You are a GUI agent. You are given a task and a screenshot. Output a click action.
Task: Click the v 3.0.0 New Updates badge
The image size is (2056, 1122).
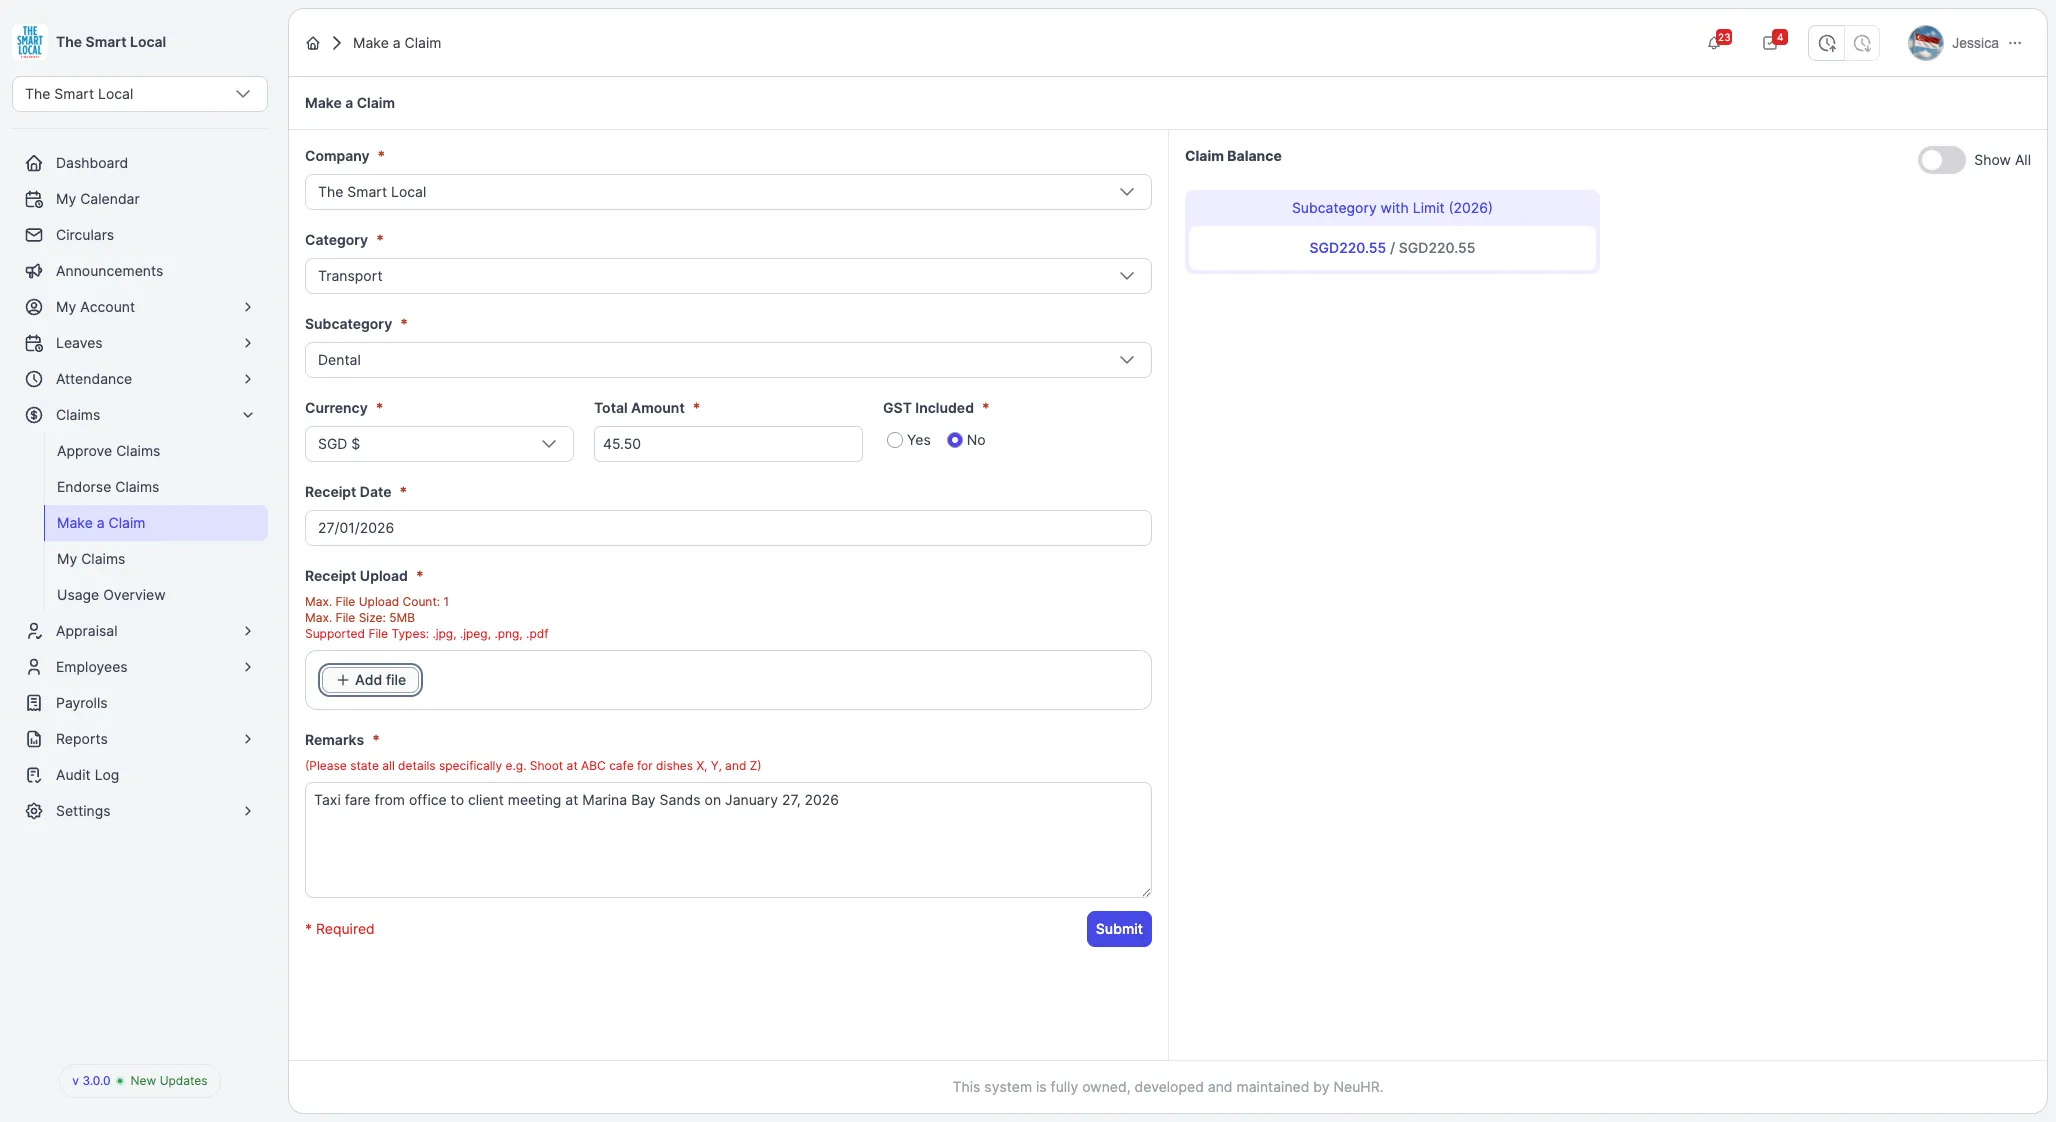140,1081
